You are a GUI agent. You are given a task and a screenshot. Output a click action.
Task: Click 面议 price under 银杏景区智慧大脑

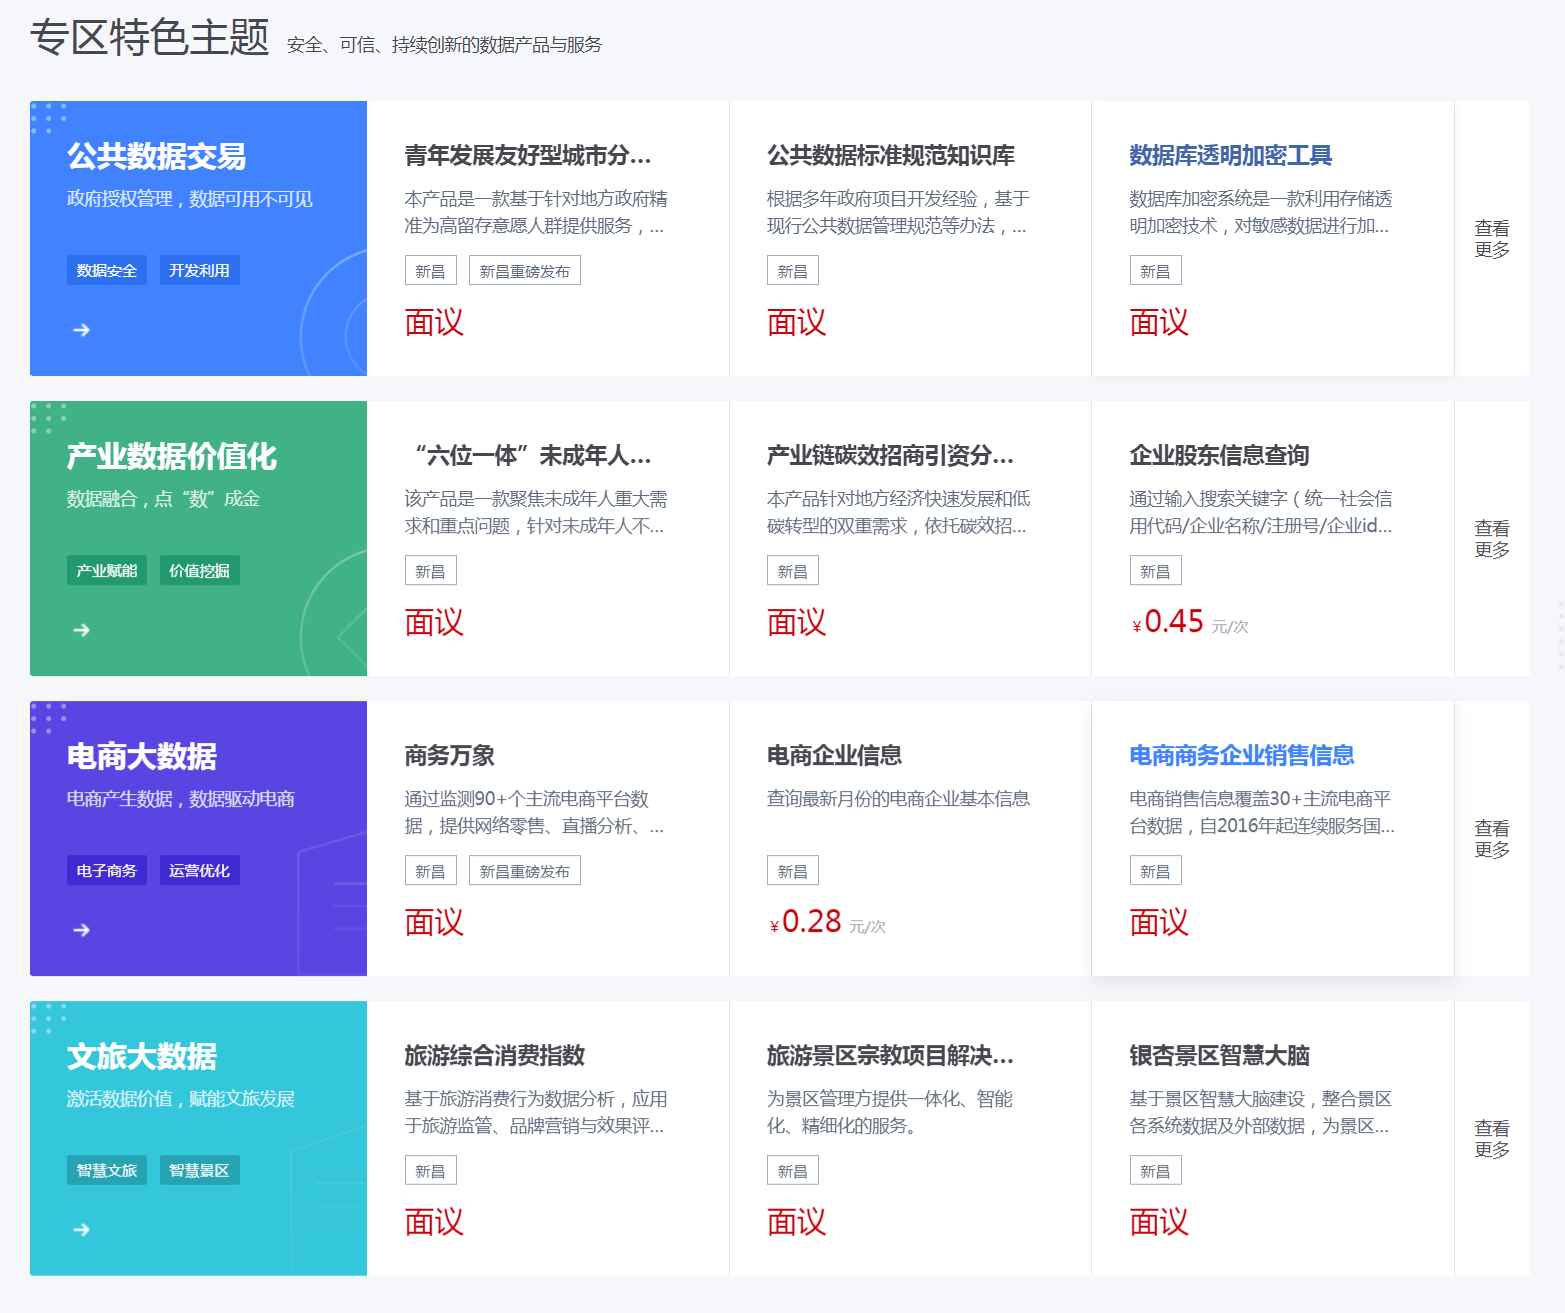click(1159, 1222)
